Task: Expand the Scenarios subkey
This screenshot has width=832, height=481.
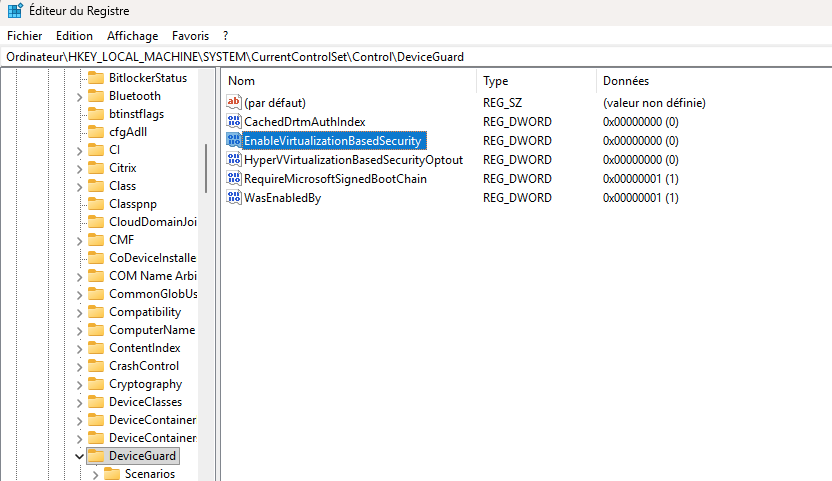Action: (x=96, y=474)
